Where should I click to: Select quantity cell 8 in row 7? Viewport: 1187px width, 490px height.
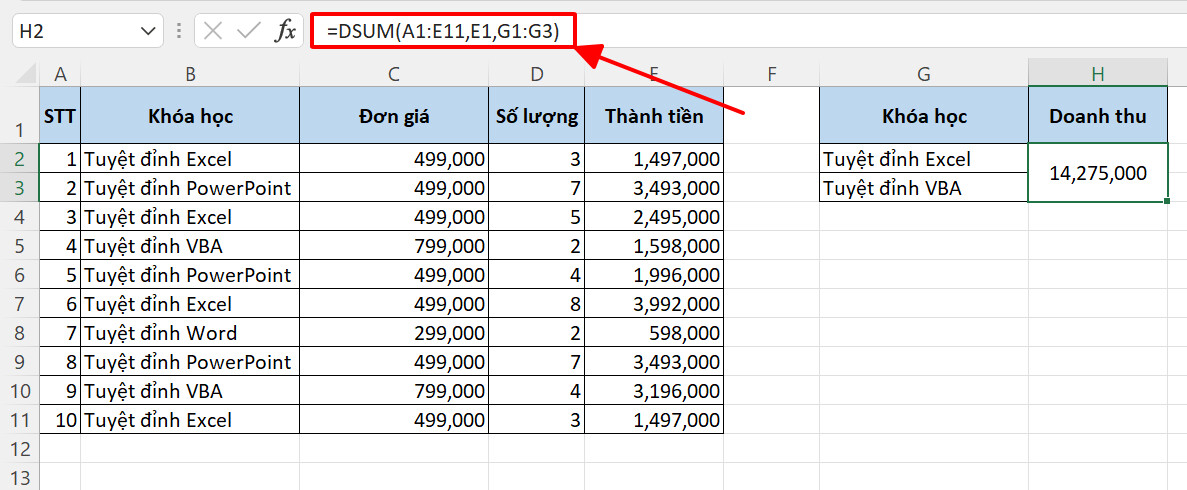point(537,304)
